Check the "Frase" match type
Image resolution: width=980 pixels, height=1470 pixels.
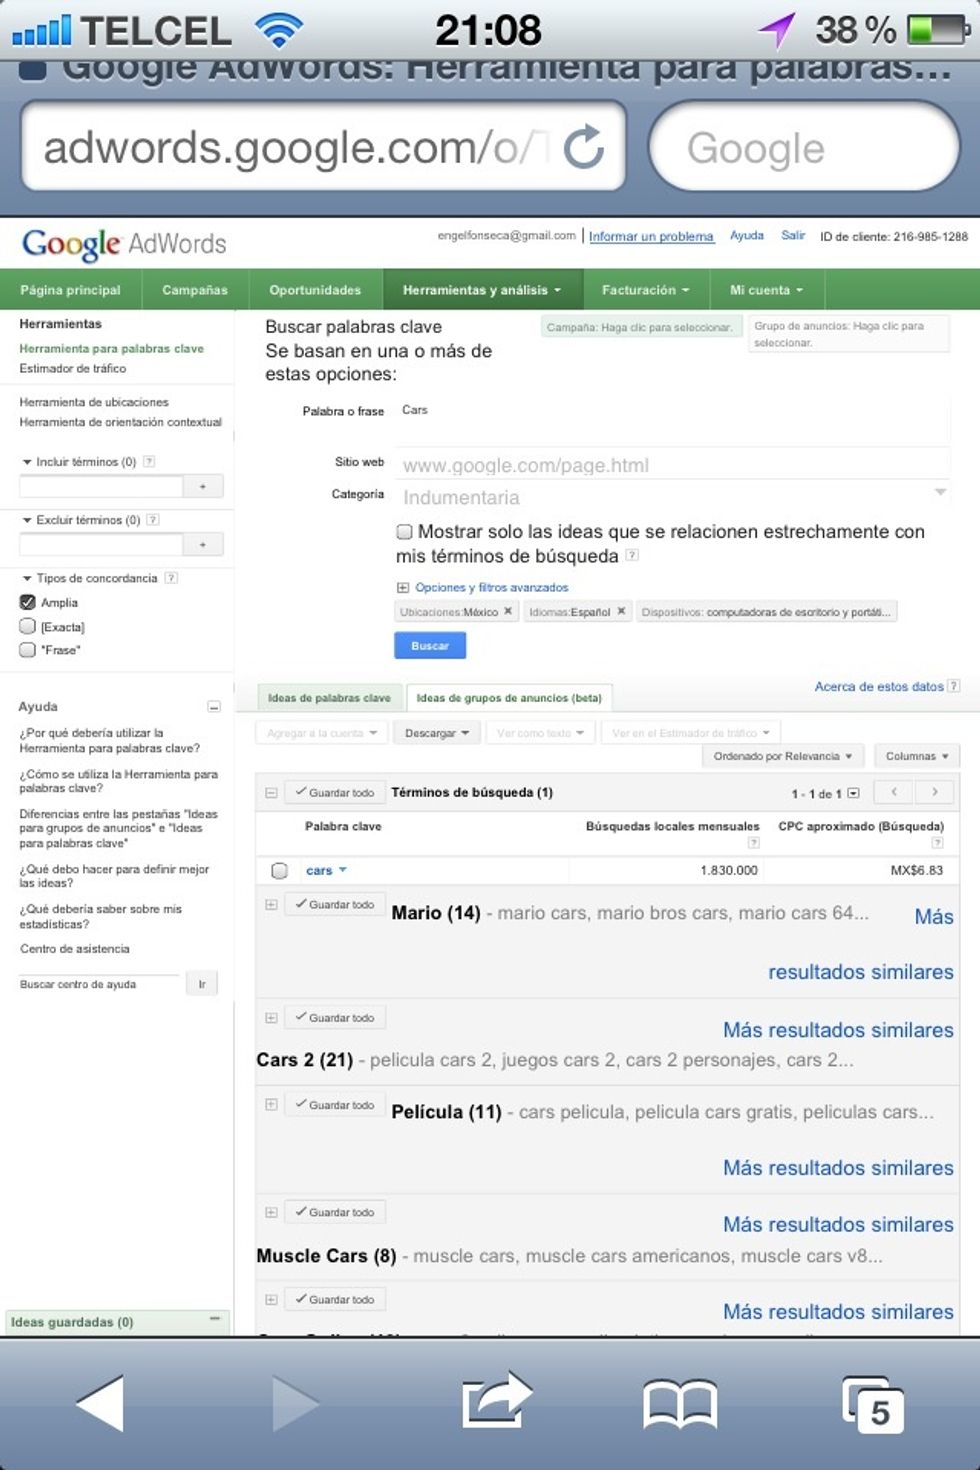(x=28, y=649)
